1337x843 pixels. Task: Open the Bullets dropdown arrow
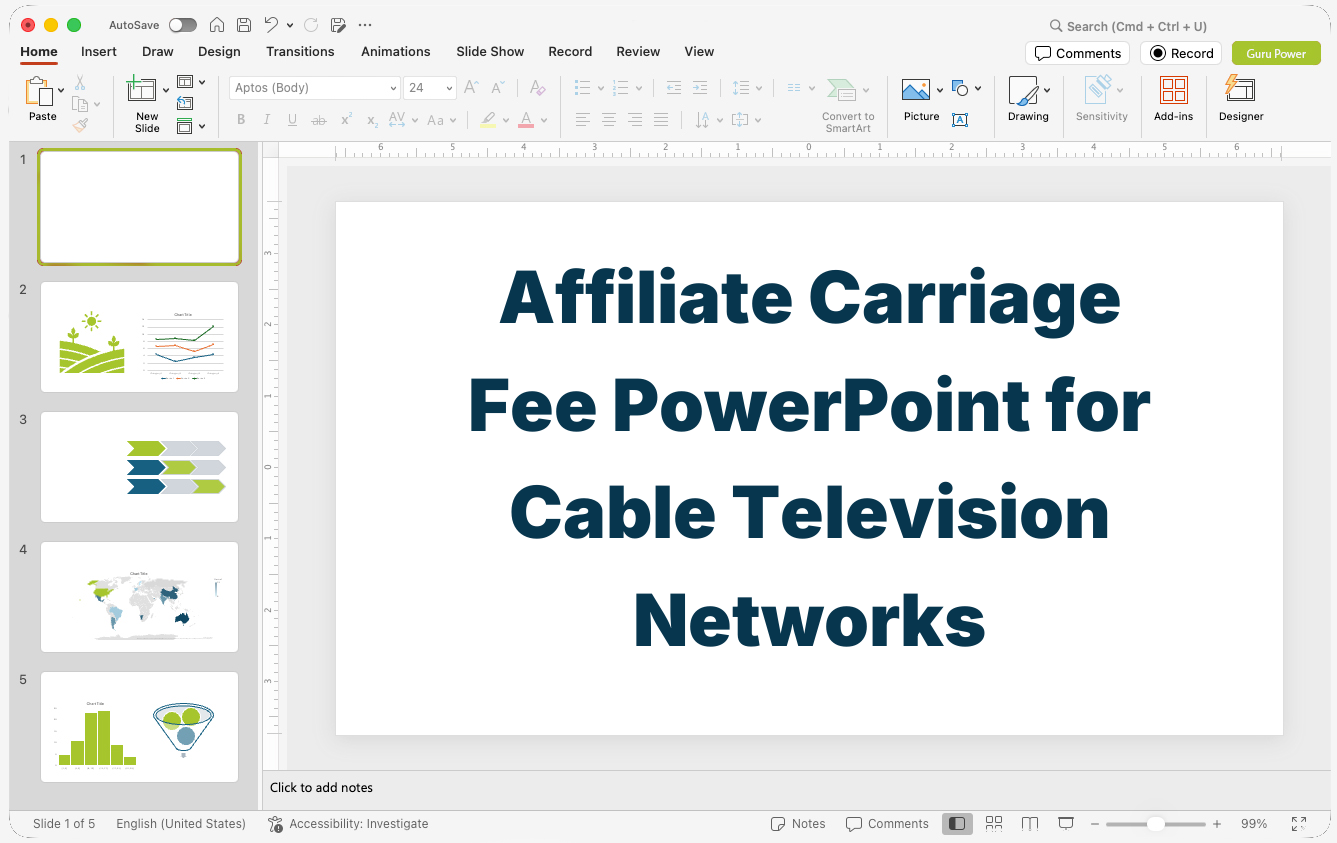(x=601, y=88)
